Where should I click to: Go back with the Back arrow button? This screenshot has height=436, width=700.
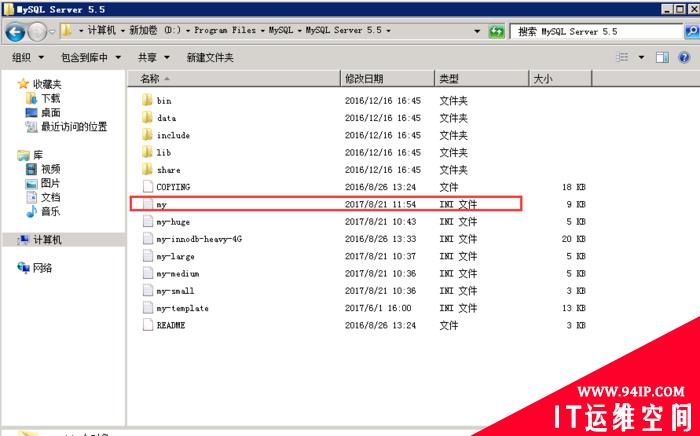(x=15, y=32)
